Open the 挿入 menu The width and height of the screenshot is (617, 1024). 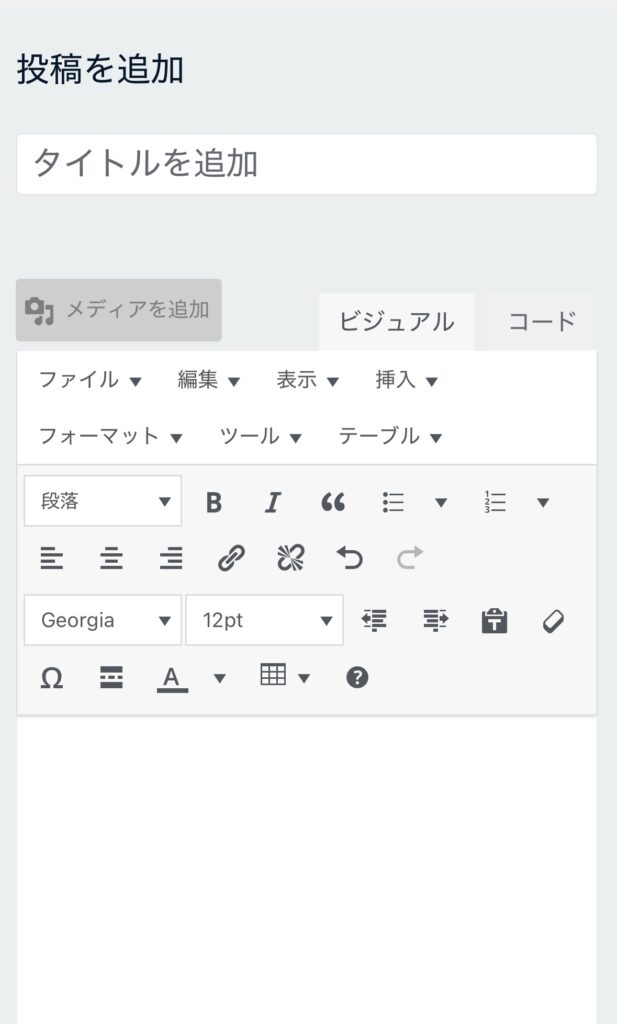(406, 380)
